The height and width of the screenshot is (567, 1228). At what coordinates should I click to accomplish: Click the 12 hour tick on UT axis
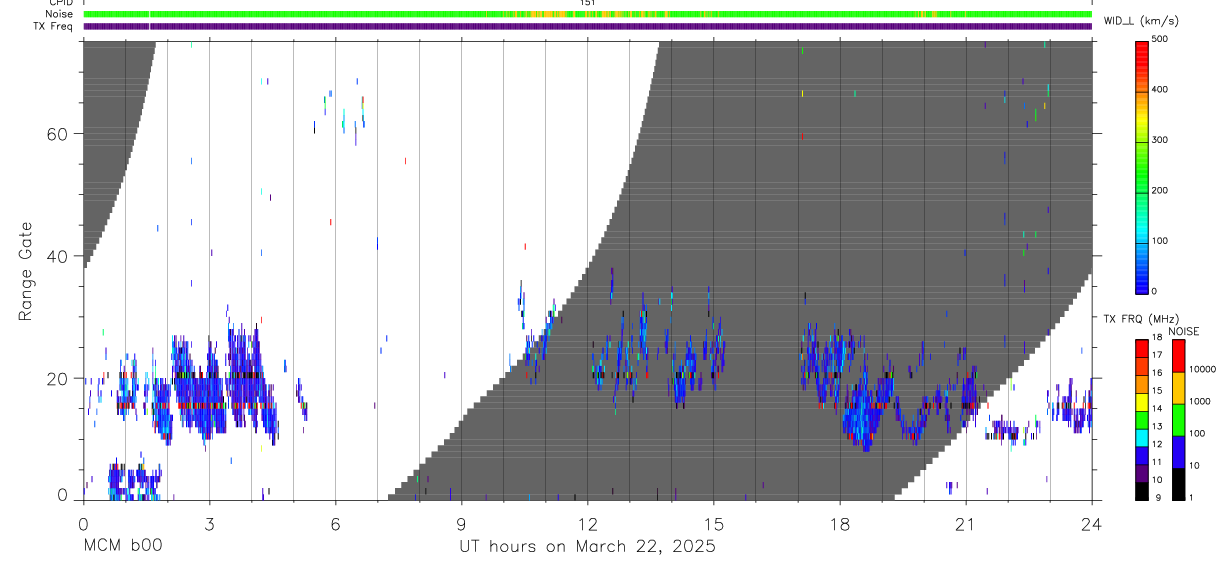(x=587, y=523)
